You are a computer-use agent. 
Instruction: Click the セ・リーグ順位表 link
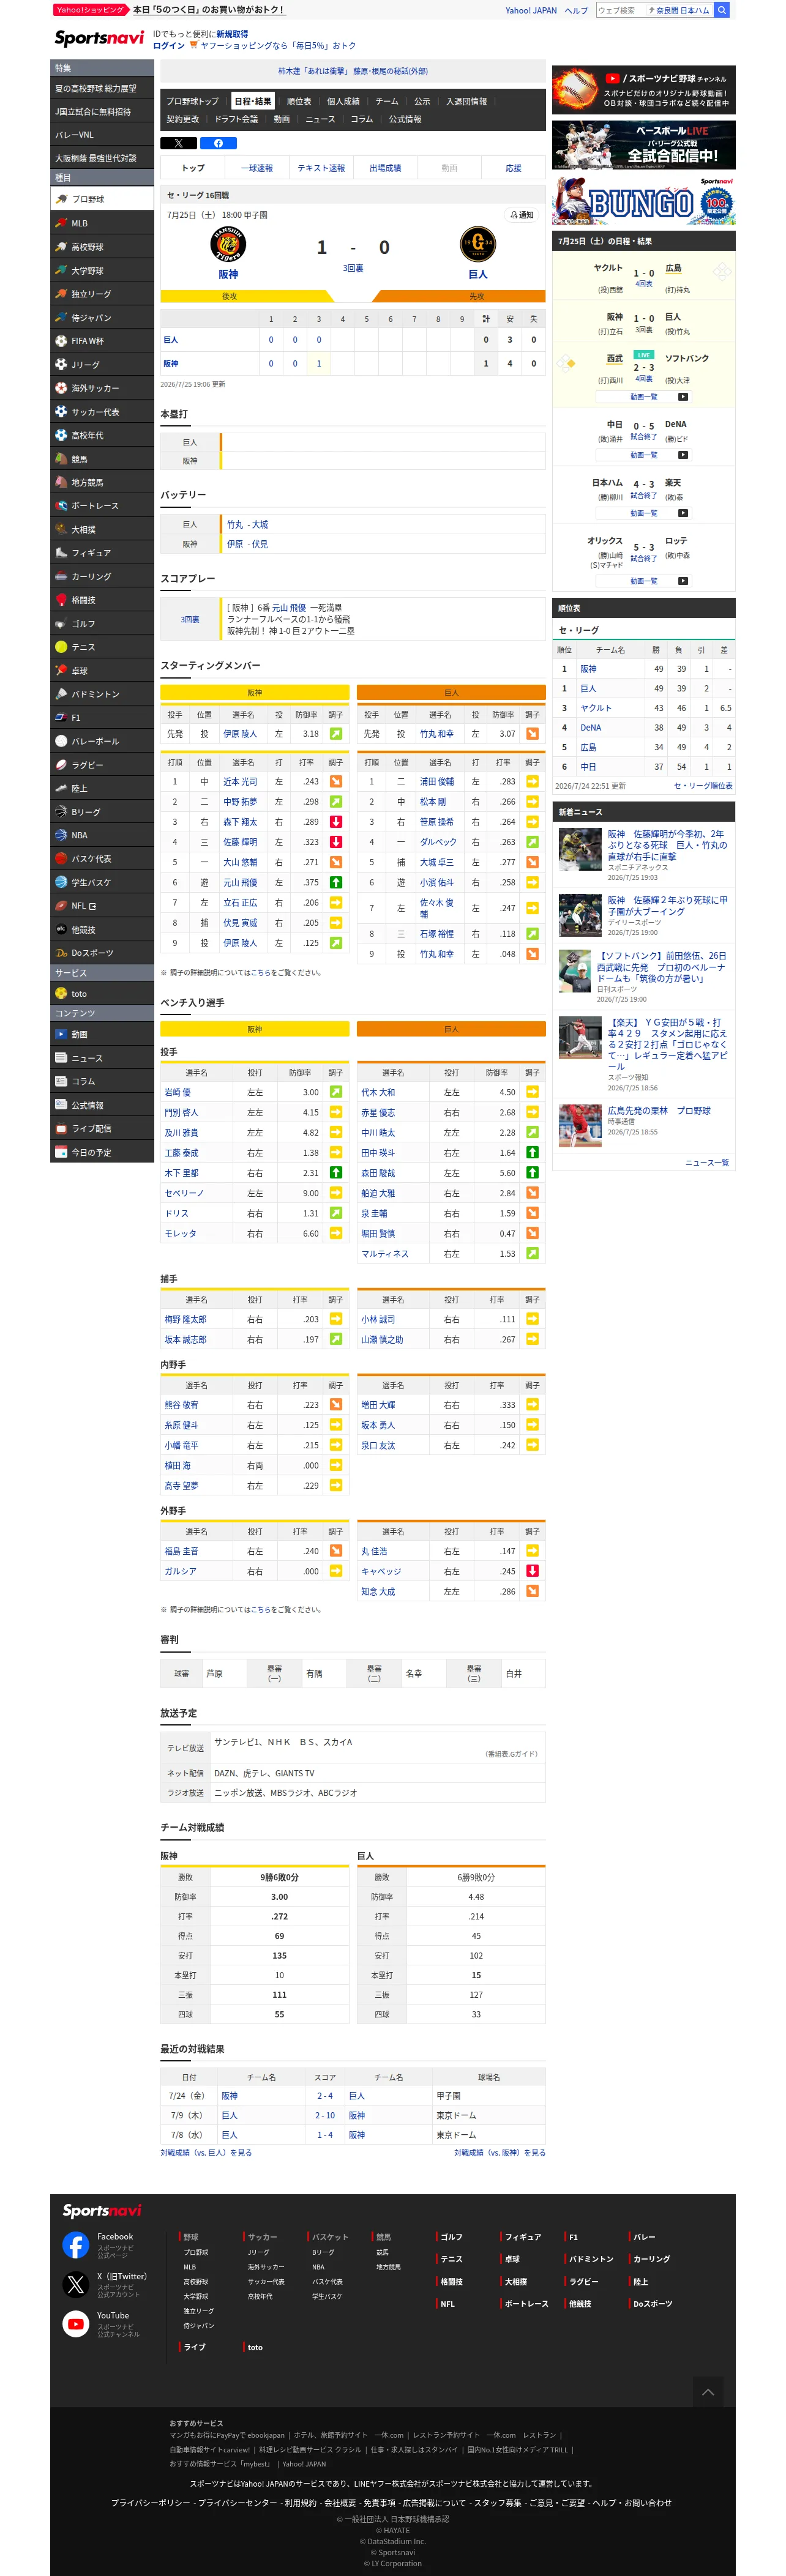703,786
